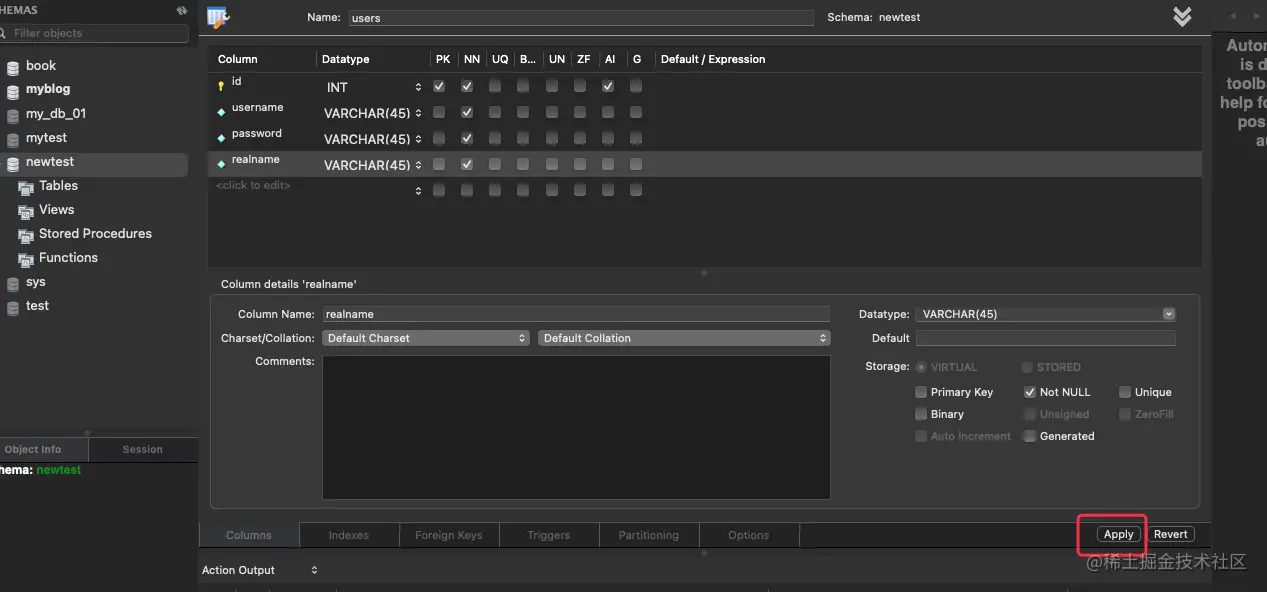This screenshot has height=592, width=1267.
Task: Switch to the Columns tab
Action: click(x=249, y=535)
